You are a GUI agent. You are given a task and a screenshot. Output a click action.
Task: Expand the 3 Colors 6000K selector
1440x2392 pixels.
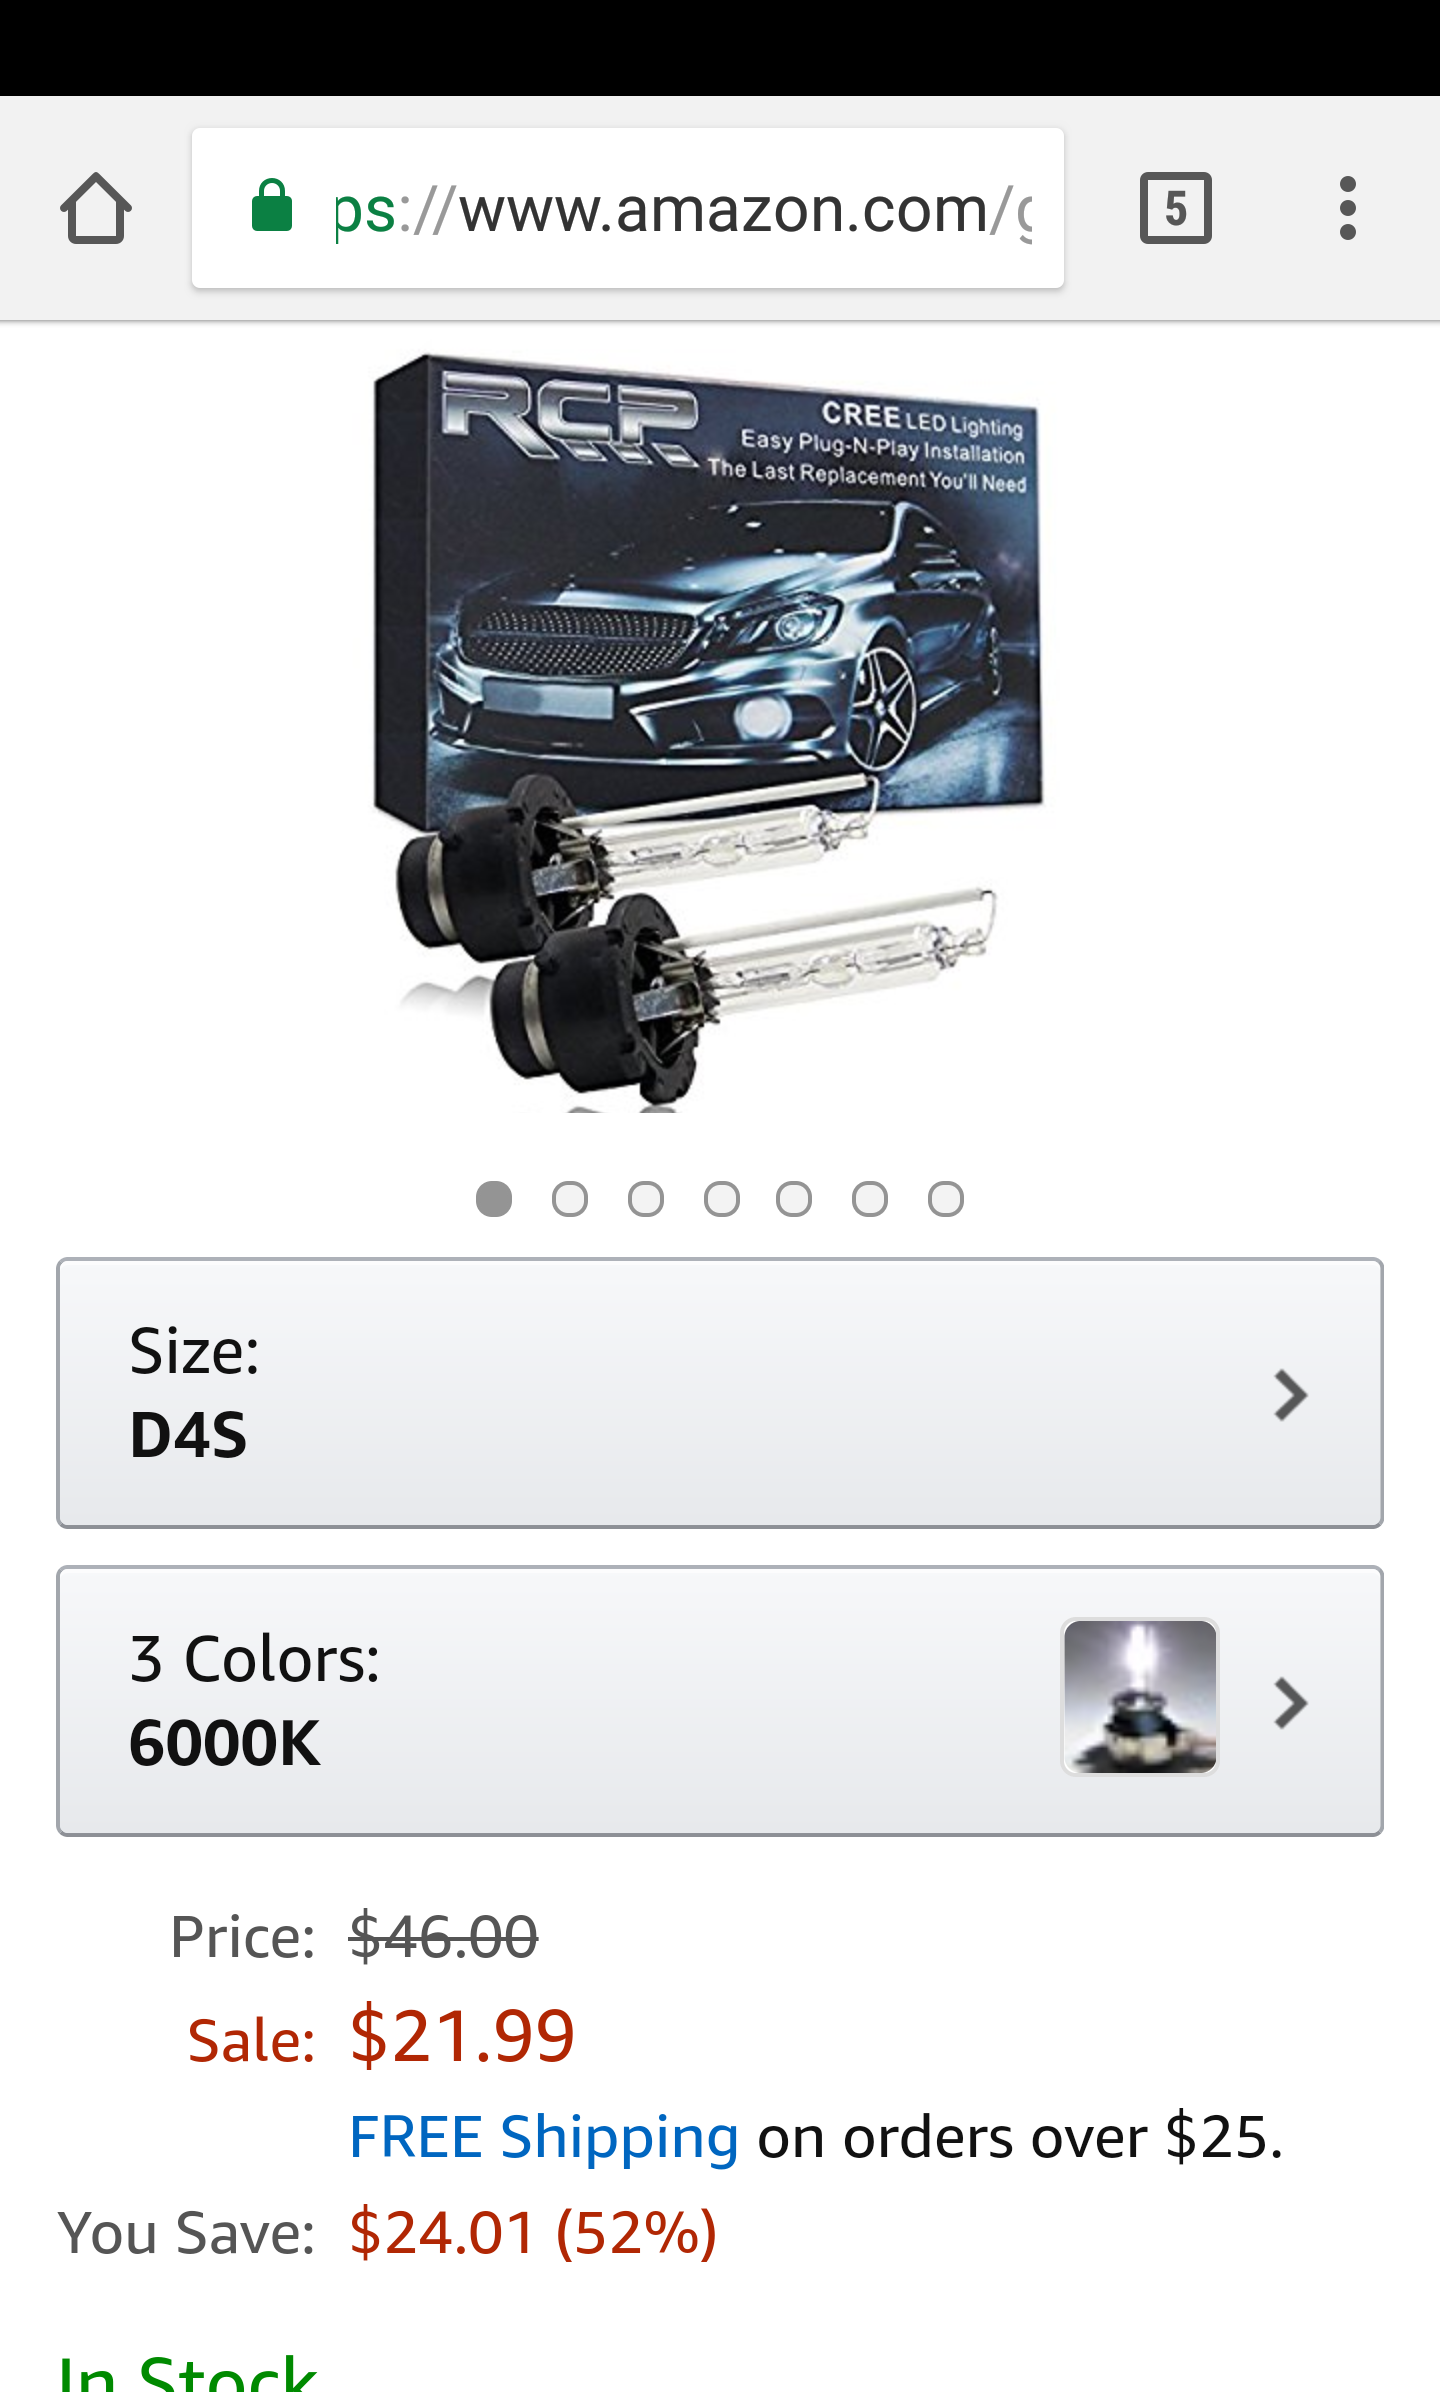(x=720, y=1701)
